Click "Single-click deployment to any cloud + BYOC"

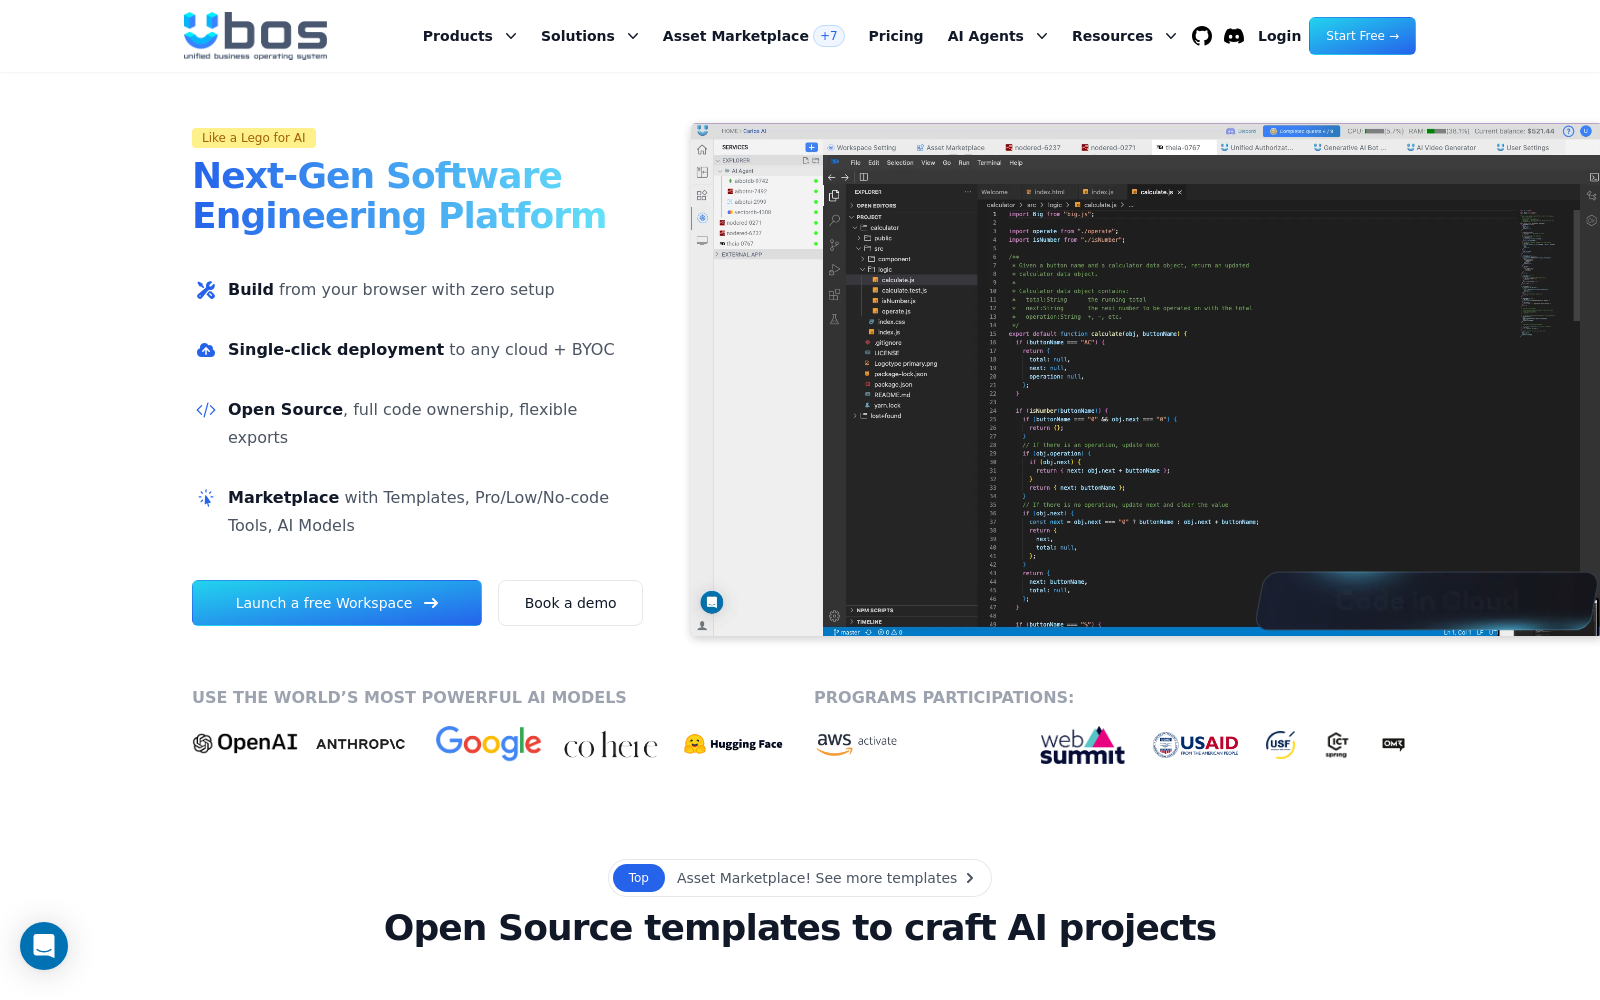pos(421,350)
